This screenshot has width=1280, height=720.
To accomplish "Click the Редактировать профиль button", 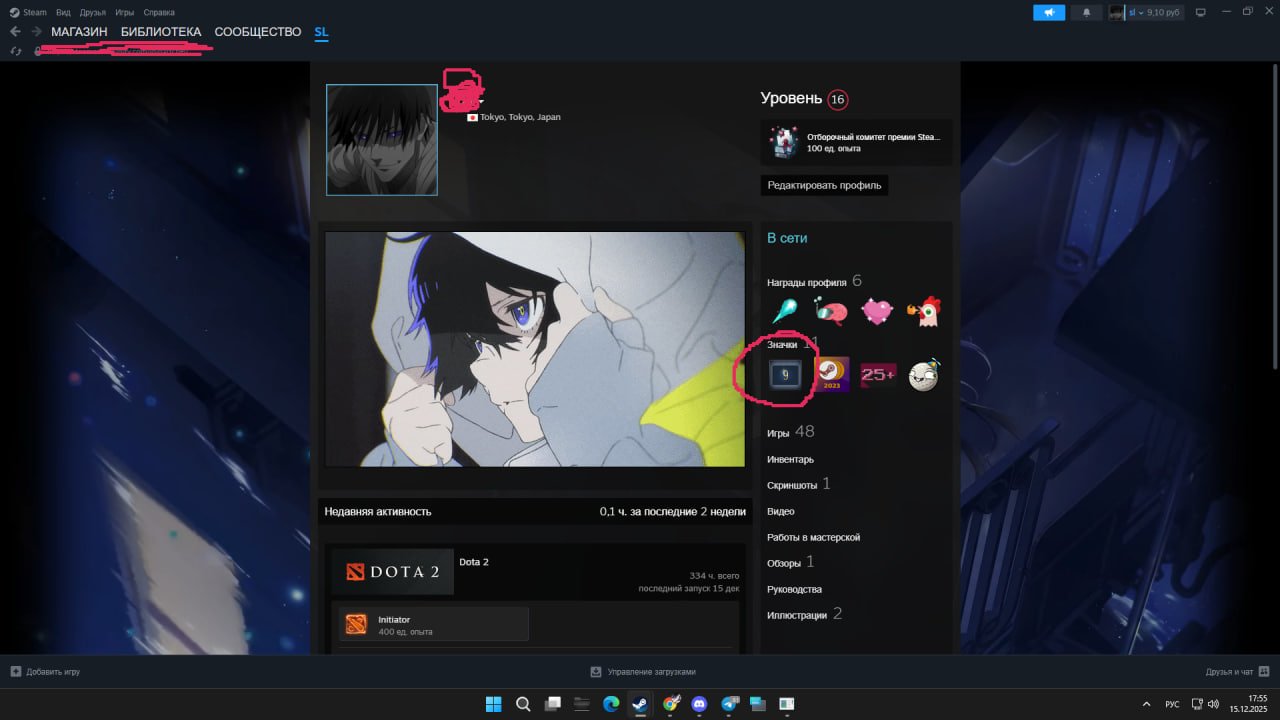I will 824,185.
